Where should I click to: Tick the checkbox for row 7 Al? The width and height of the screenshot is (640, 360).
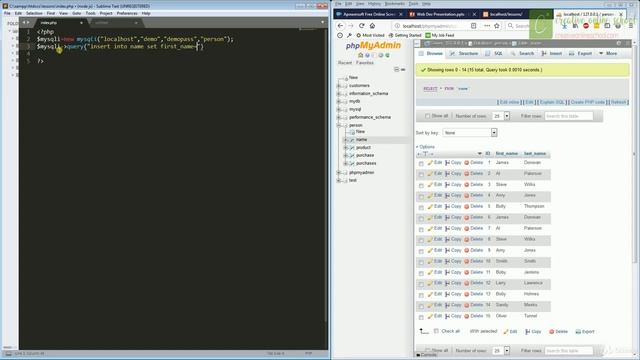[x=421, y=229]
